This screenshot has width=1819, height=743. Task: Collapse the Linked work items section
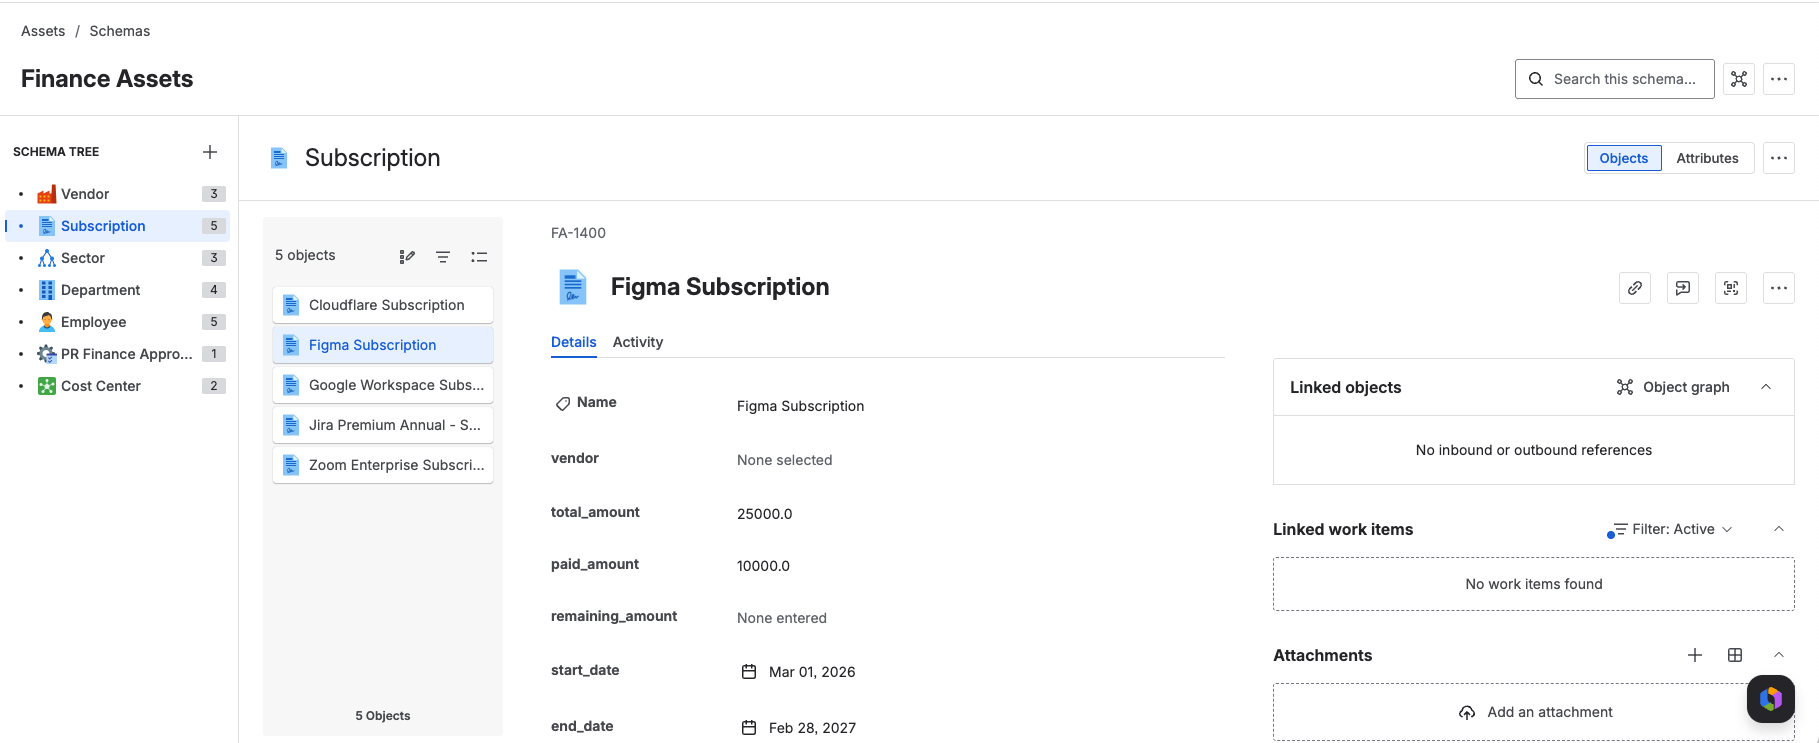(1779, 529)
